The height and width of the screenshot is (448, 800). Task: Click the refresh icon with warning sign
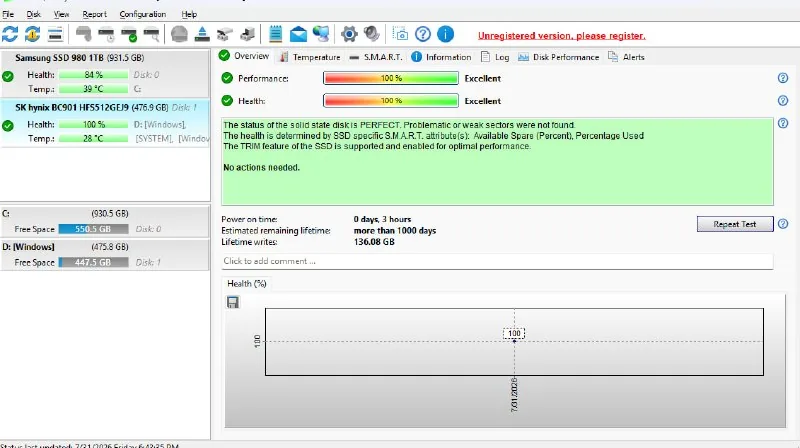click(x=32, y=34)
